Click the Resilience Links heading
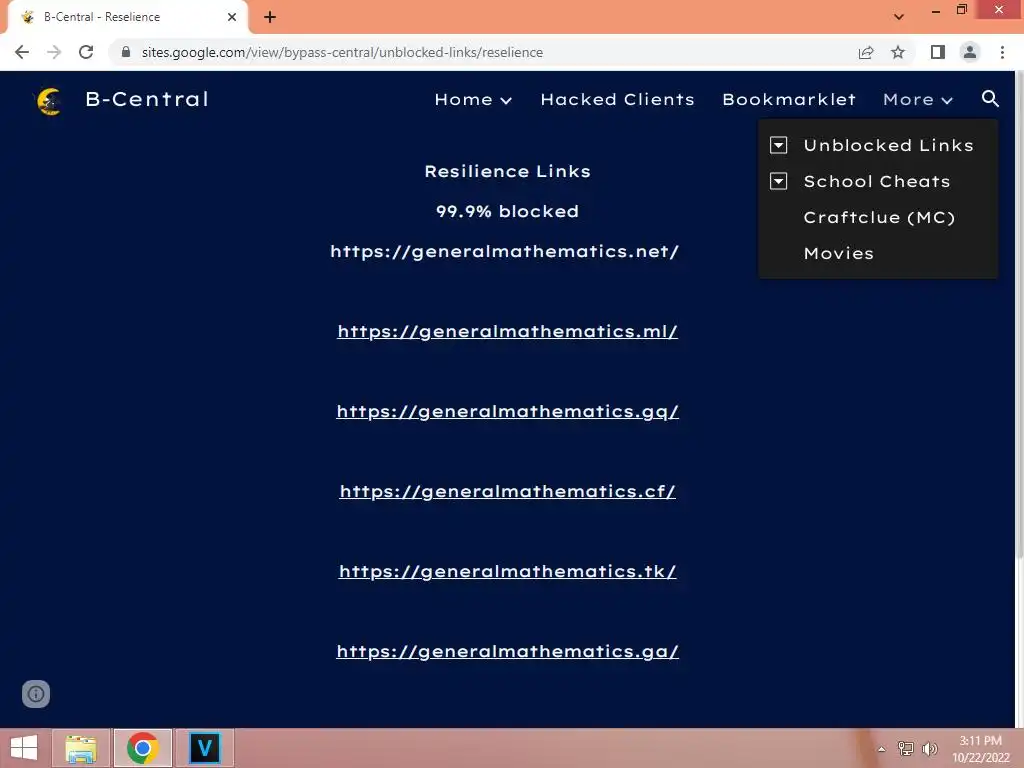The image size is (1024, 768). [x=507, y=171]
